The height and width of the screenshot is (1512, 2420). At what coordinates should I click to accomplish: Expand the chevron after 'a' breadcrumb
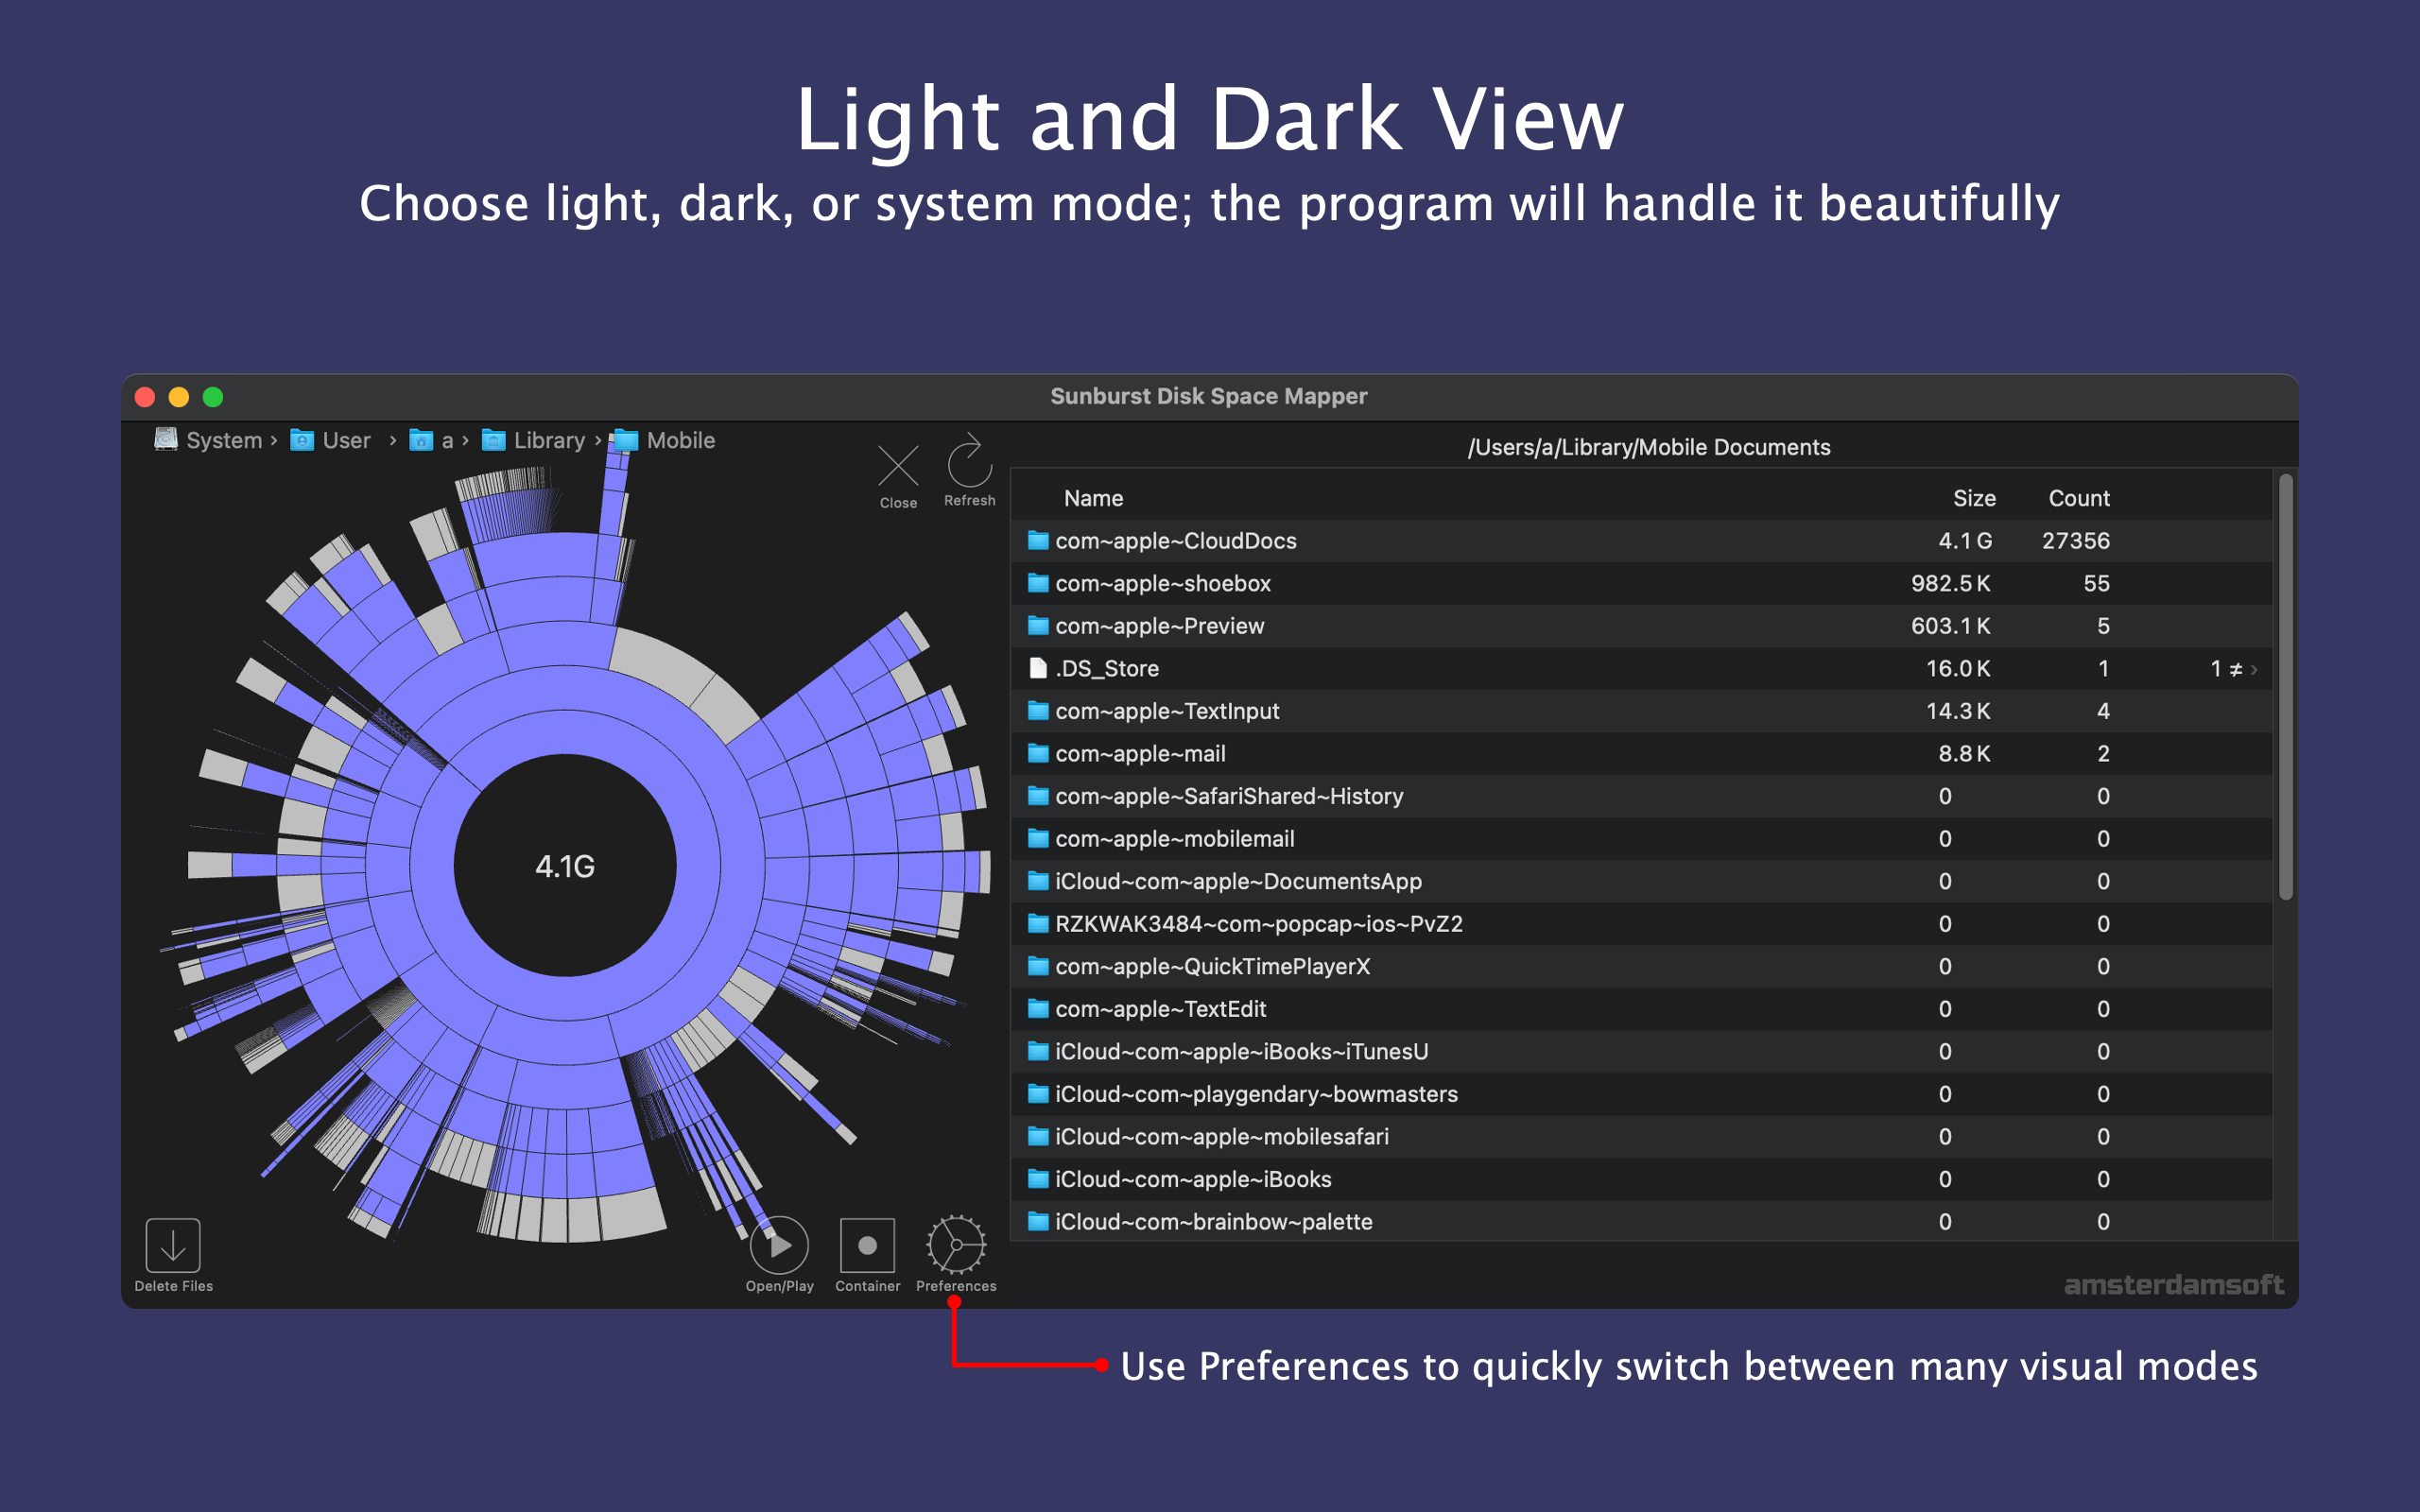pos(465,440)
